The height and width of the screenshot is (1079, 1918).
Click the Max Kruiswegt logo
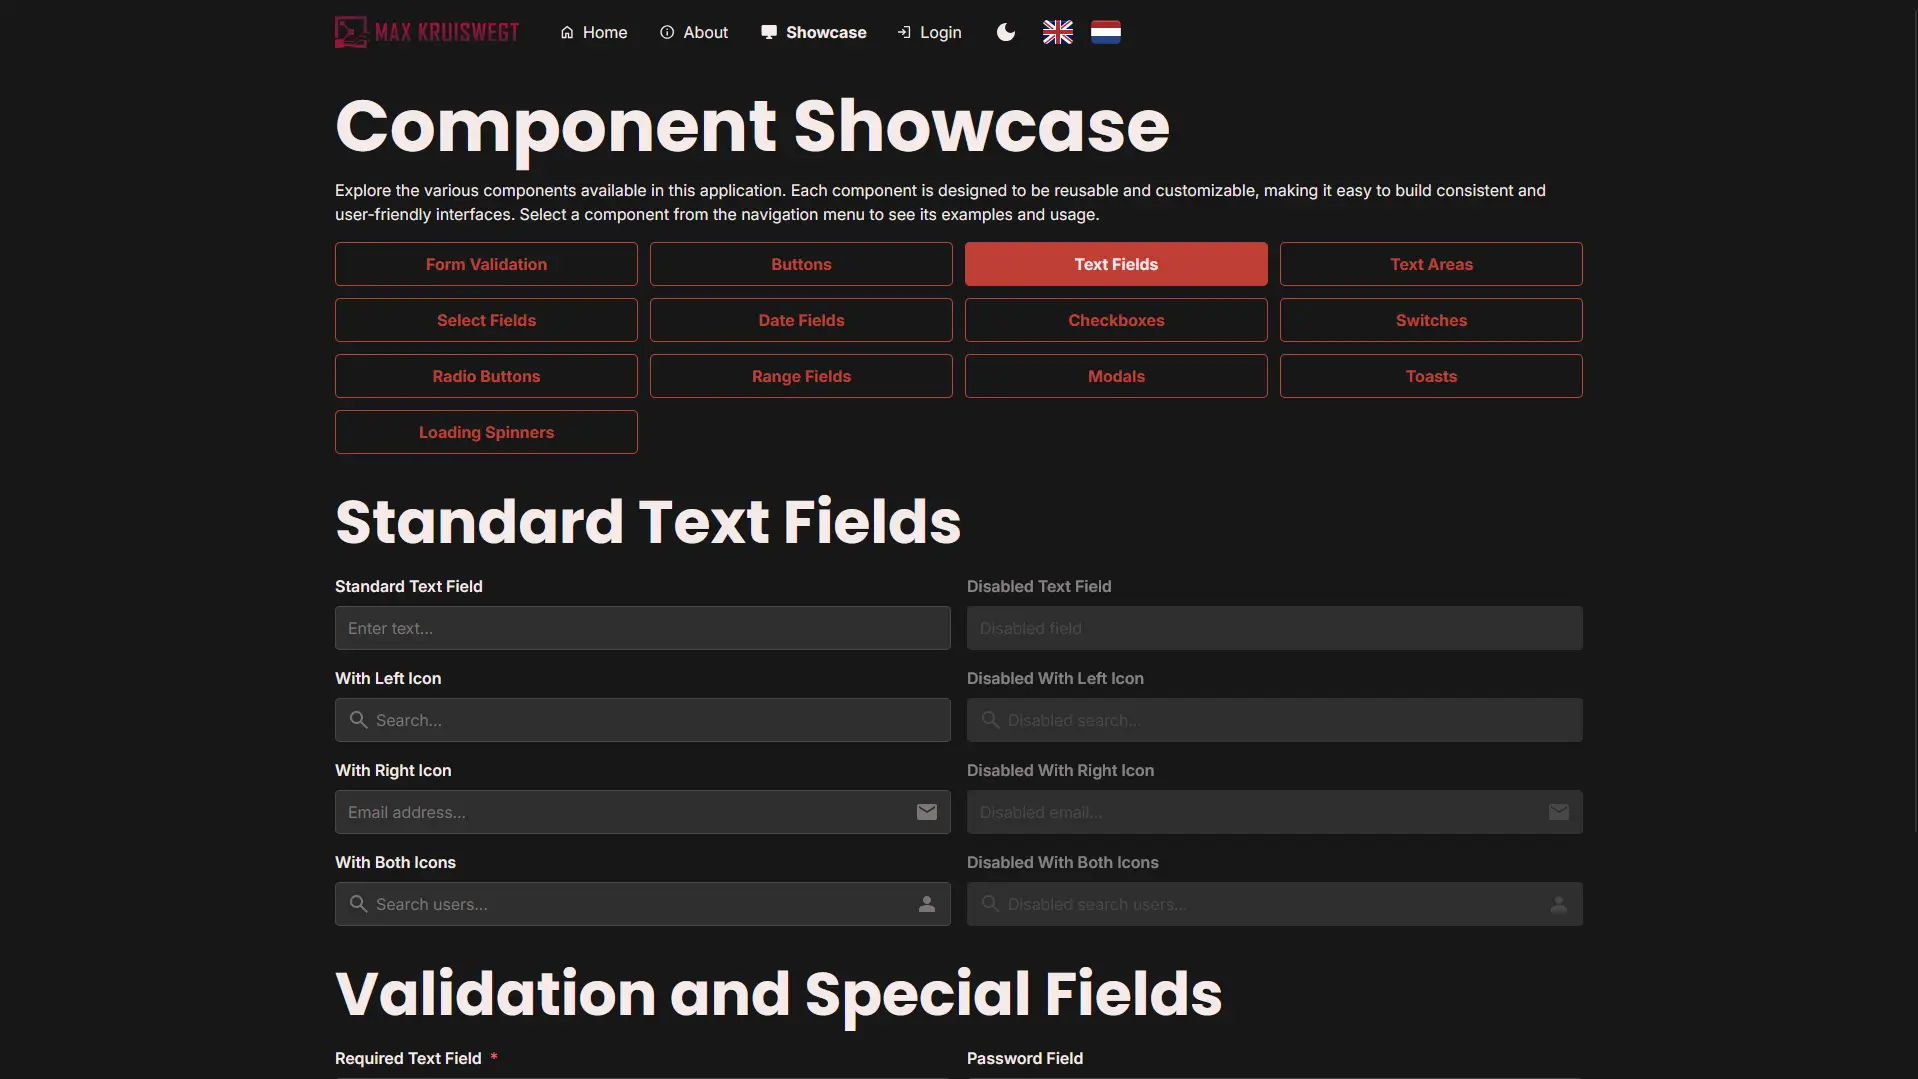(427, 32)
